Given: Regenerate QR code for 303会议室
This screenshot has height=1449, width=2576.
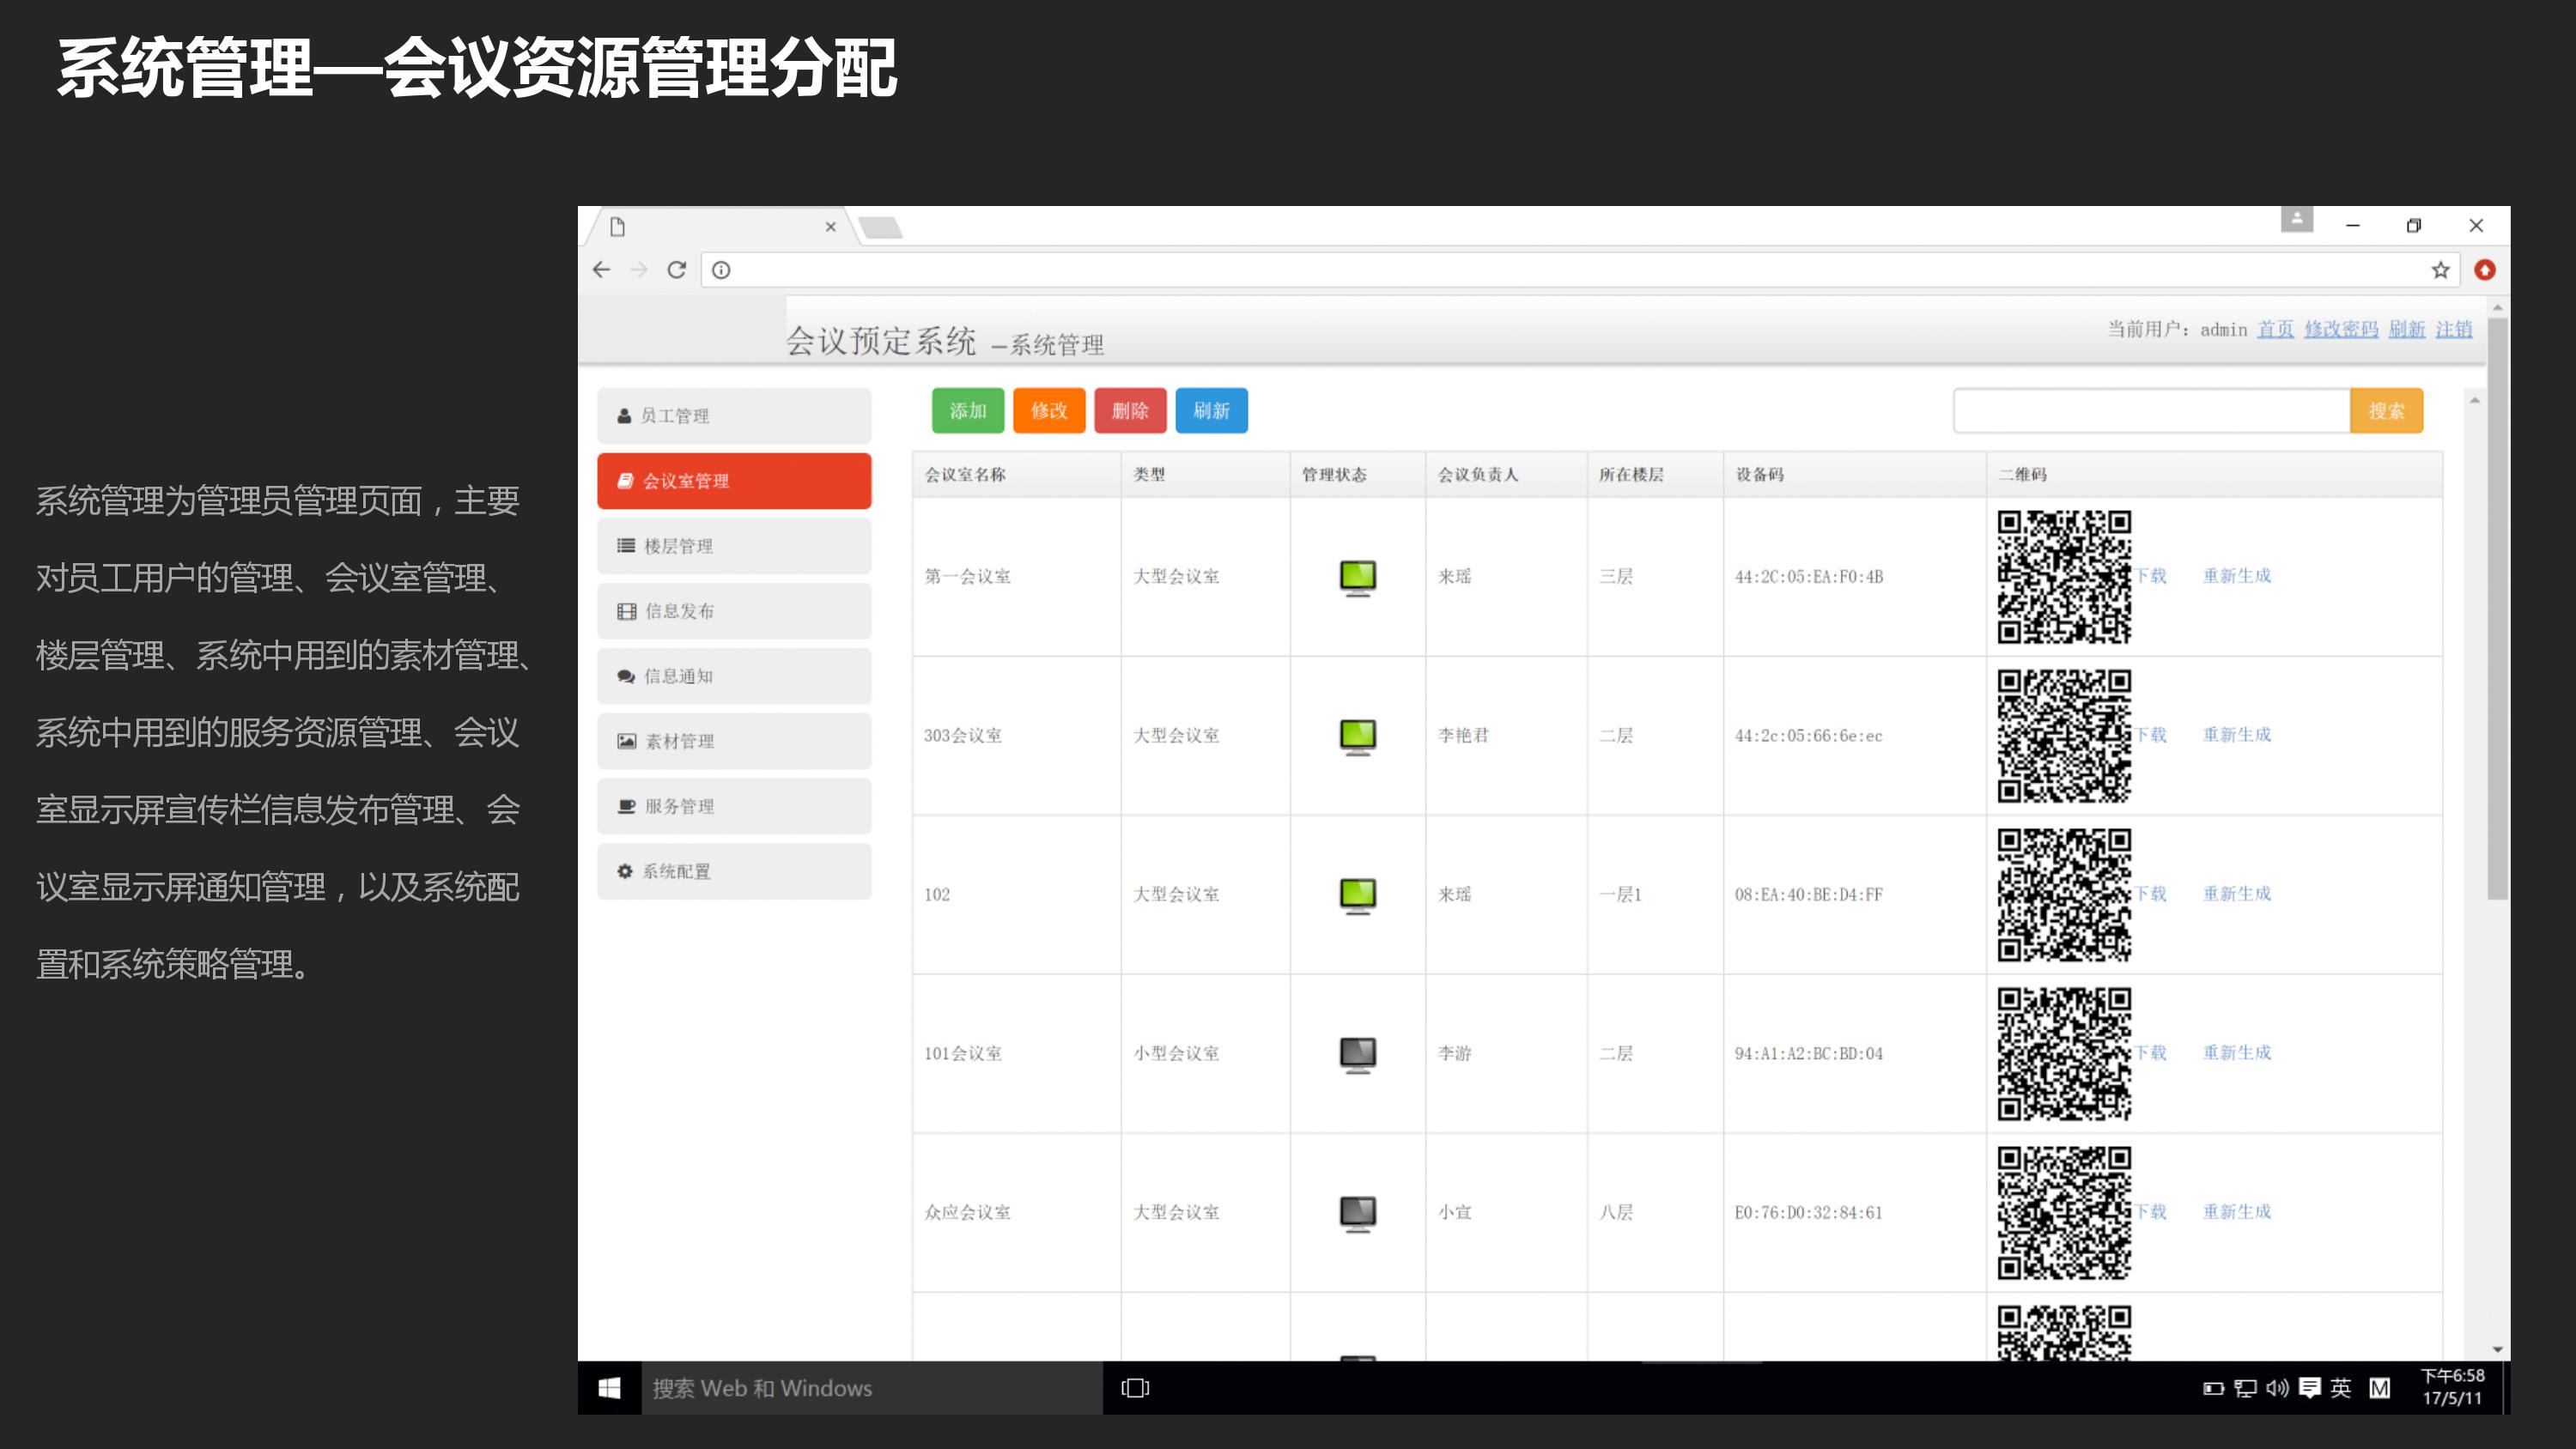Looking at the screenshot, I should [x=2237, y=735].
